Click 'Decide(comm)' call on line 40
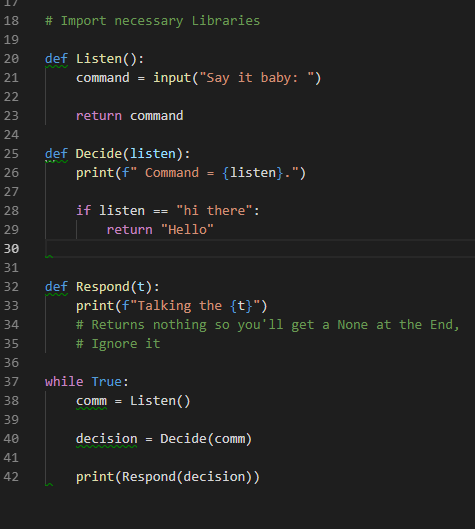This screenshot has height=529, width=475. click(x=206, y=439)
